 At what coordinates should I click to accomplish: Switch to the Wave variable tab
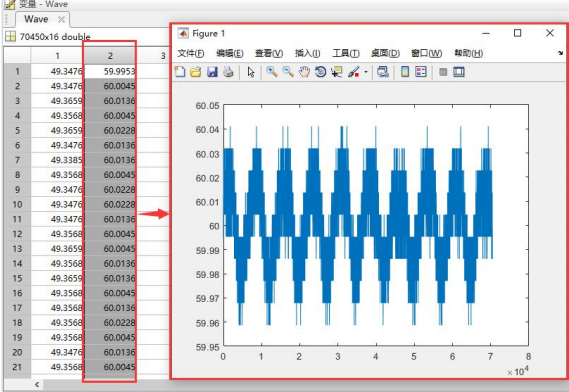[36, 19]
